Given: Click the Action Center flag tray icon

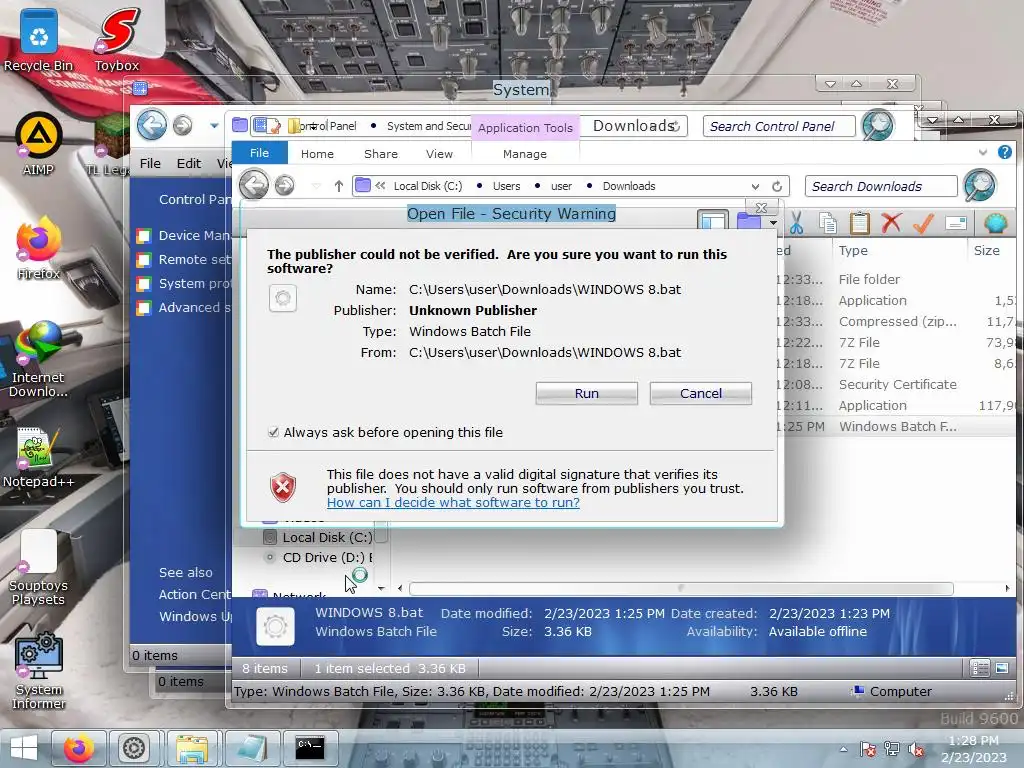Looking at the screenshot, I should click(867, 749).
